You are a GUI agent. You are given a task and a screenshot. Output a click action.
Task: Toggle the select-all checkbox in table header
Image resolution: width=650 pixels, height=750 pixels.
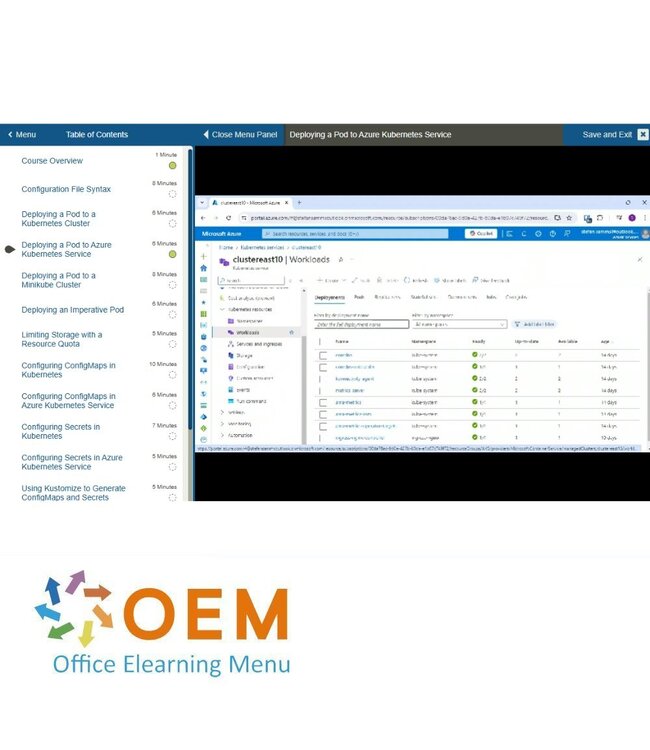point(323,341)
